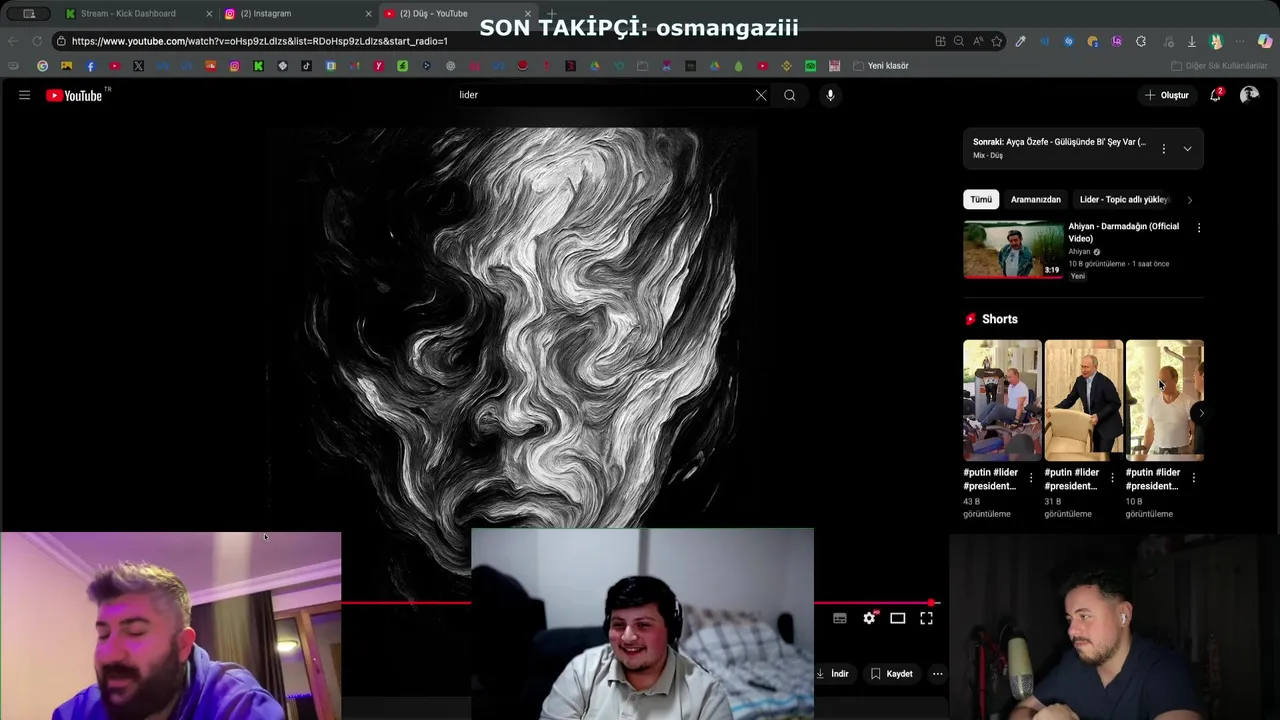Start voice search with the microphone
The image size is (1280, 720).
pos(830,95)
